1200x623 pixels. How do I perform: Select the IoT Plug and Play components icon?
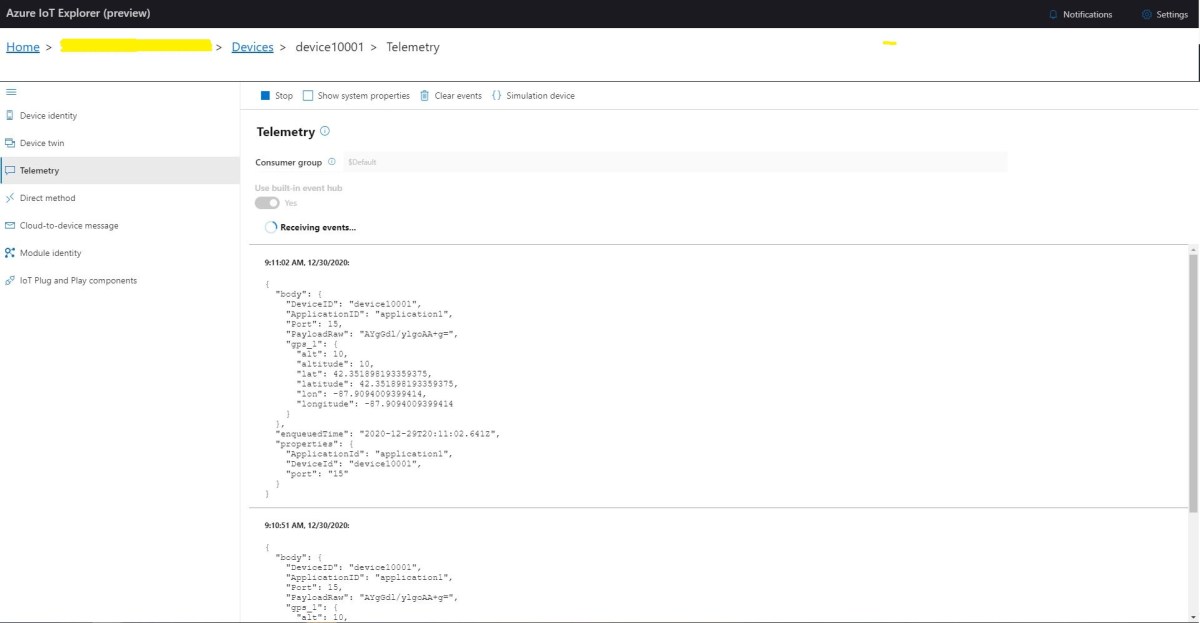click(10, 280)
